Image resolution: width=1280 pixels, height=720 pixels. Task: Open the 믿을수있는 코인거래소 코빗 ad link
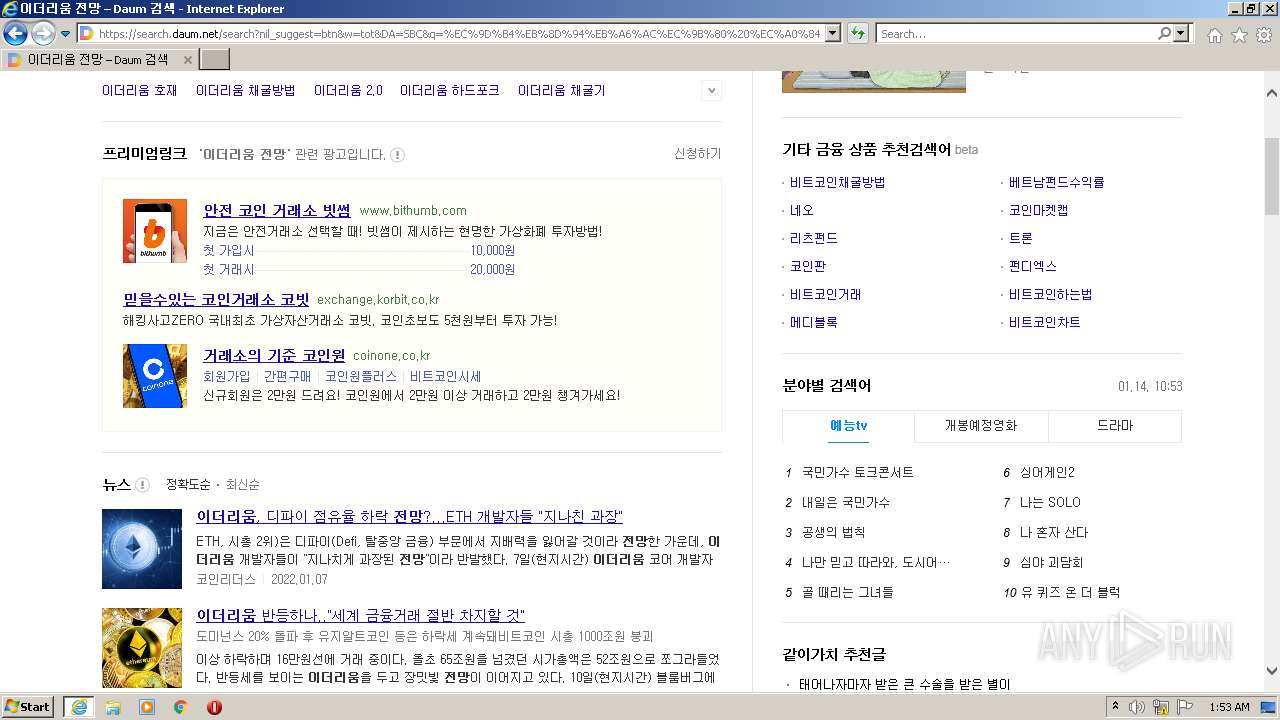216,299
